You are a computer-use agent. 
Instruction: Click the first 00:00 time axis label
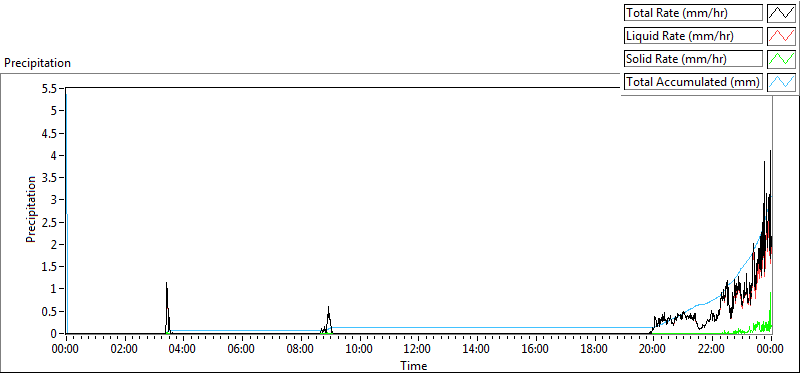tap(65, 350)
